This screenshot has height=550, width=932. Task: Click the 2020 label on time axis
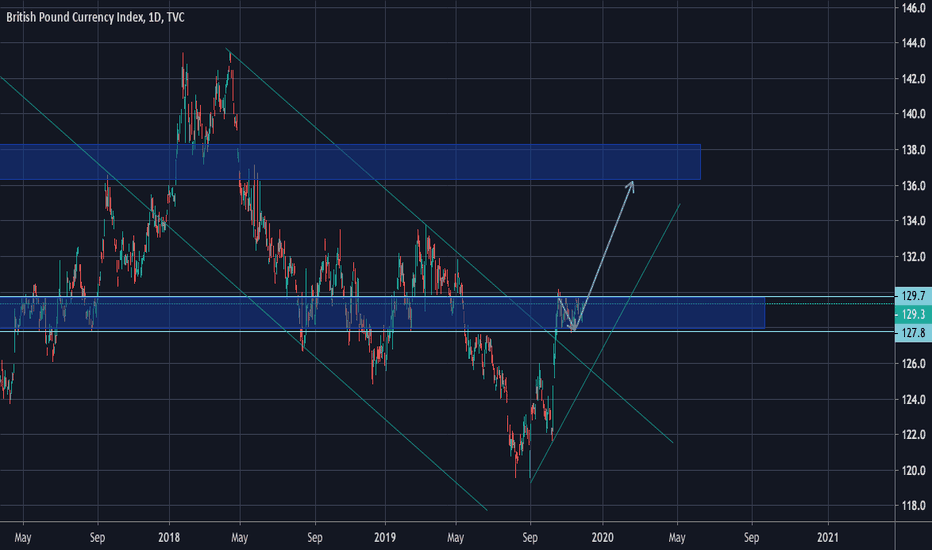[603, 538]
